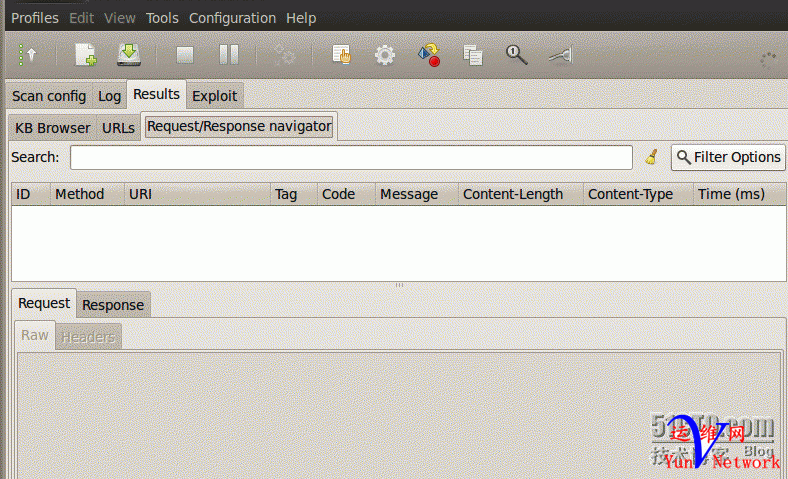Open the Help menu
The height and width of the screenshot is (479, 788).
(301, 18)
